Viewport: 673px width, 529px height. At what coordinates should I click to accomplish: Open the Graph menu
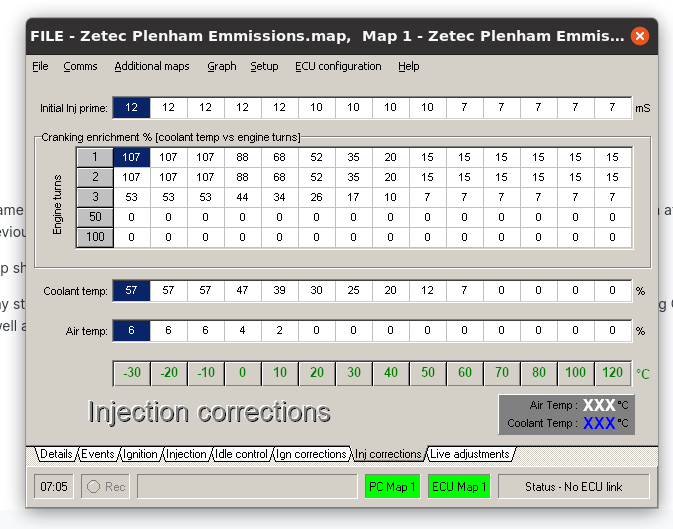click(222, 66)
